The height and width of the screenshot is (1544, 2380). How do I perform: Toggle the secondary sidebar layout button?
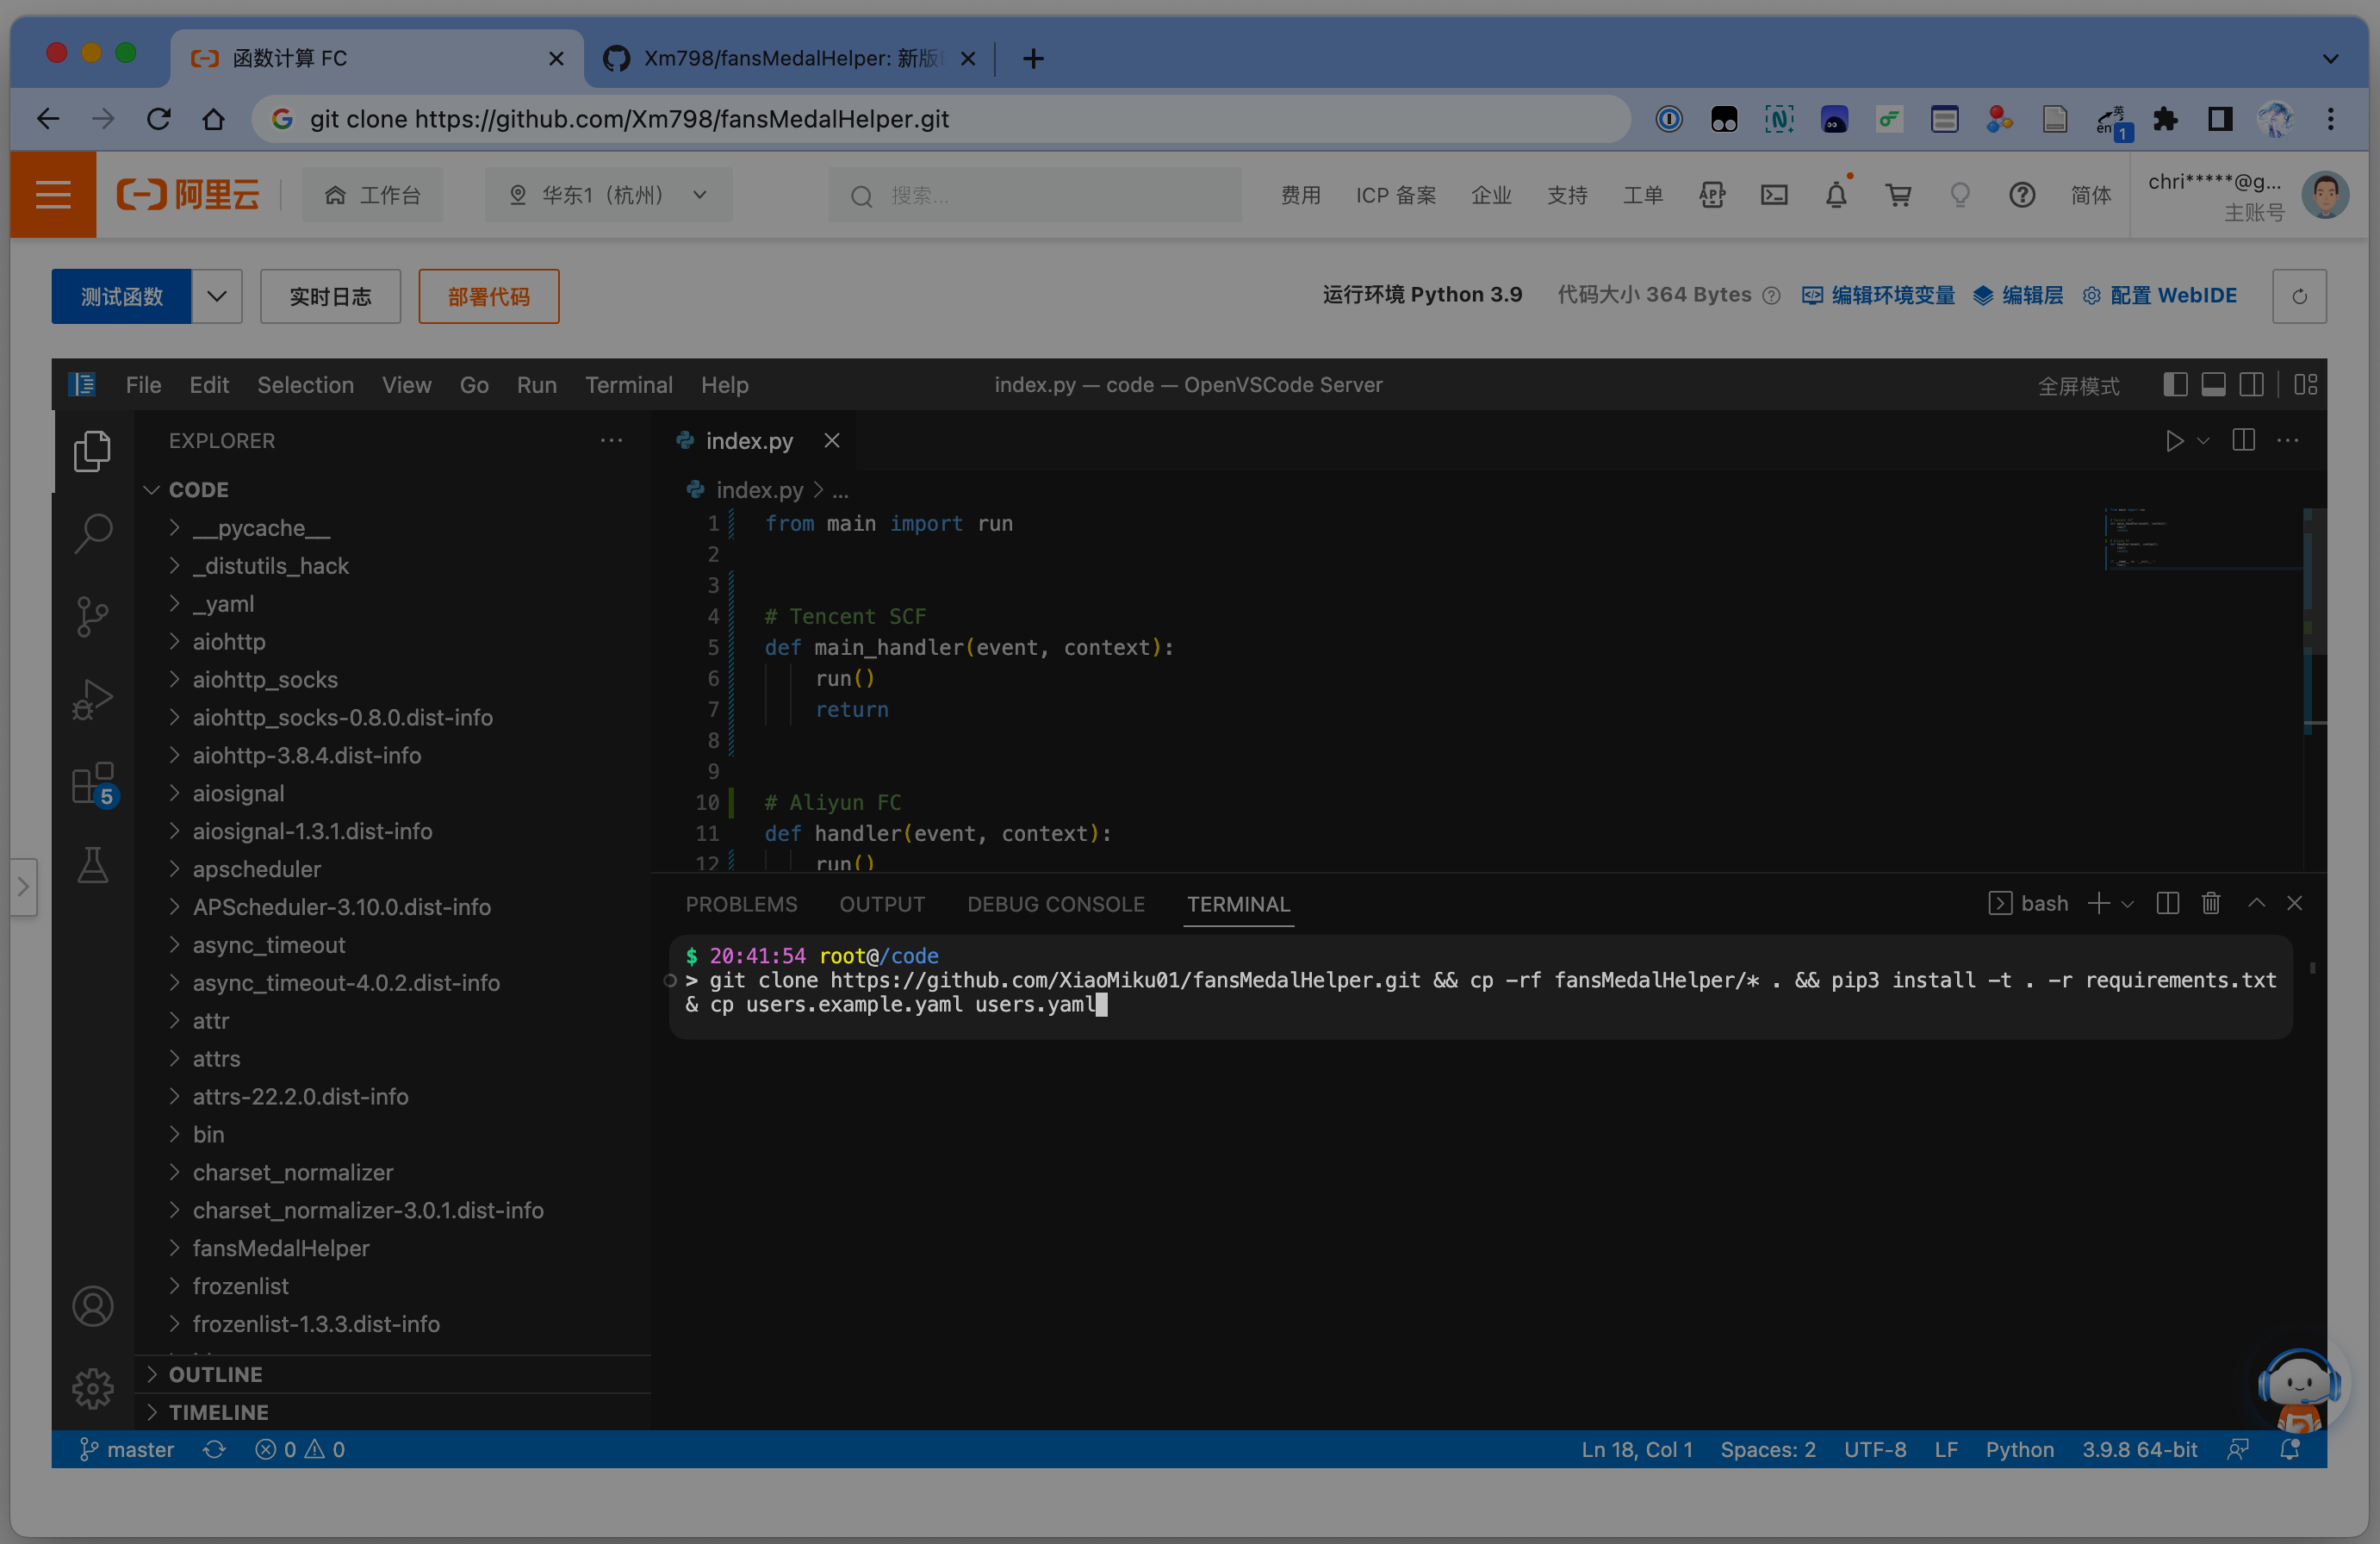[x=2251, y=385]
